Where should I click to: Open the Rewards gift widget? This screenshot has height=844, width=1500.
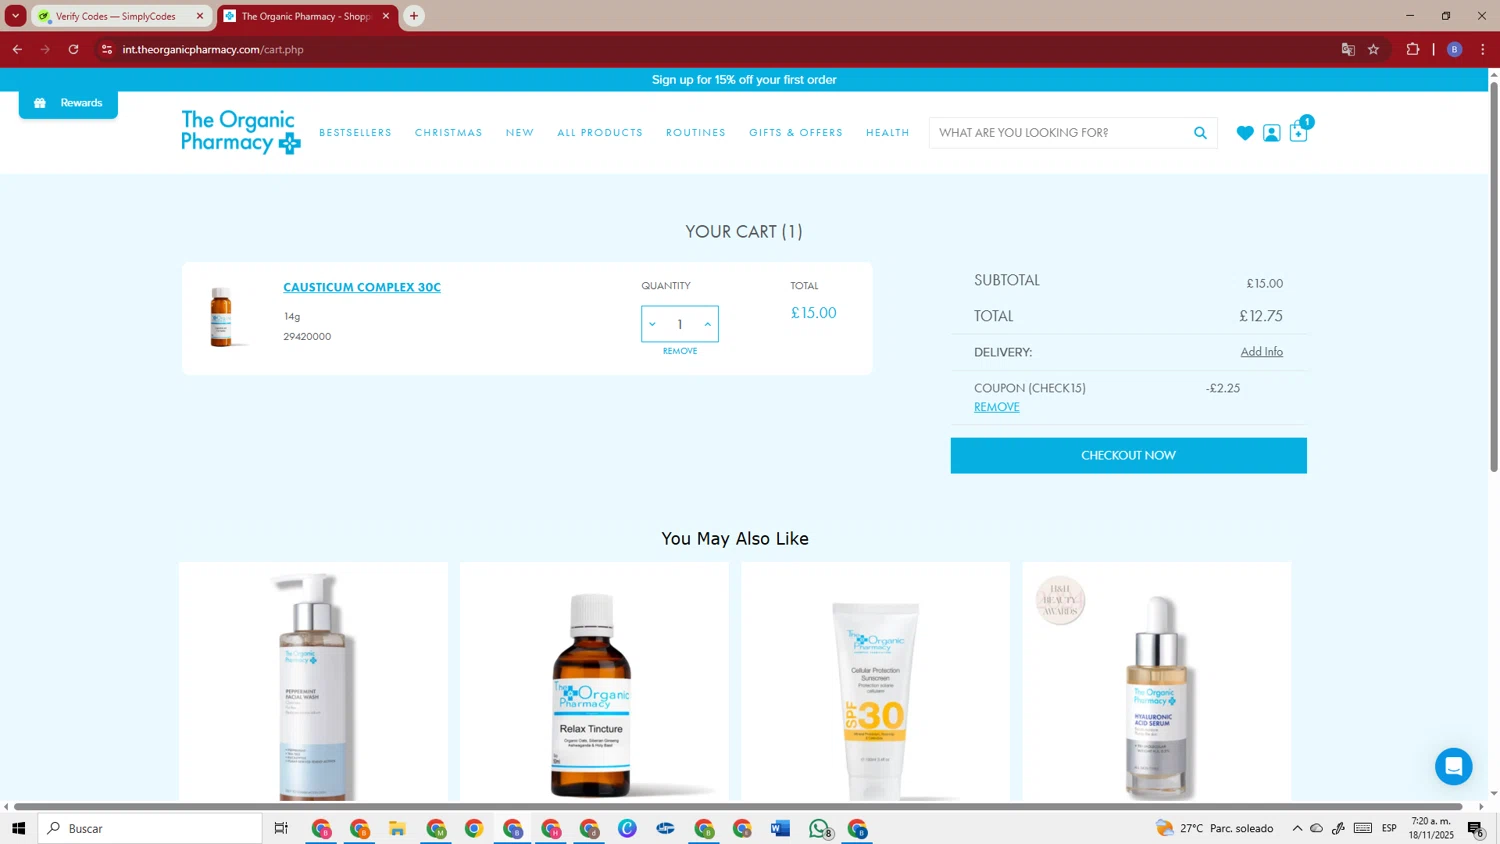(68, 103)
